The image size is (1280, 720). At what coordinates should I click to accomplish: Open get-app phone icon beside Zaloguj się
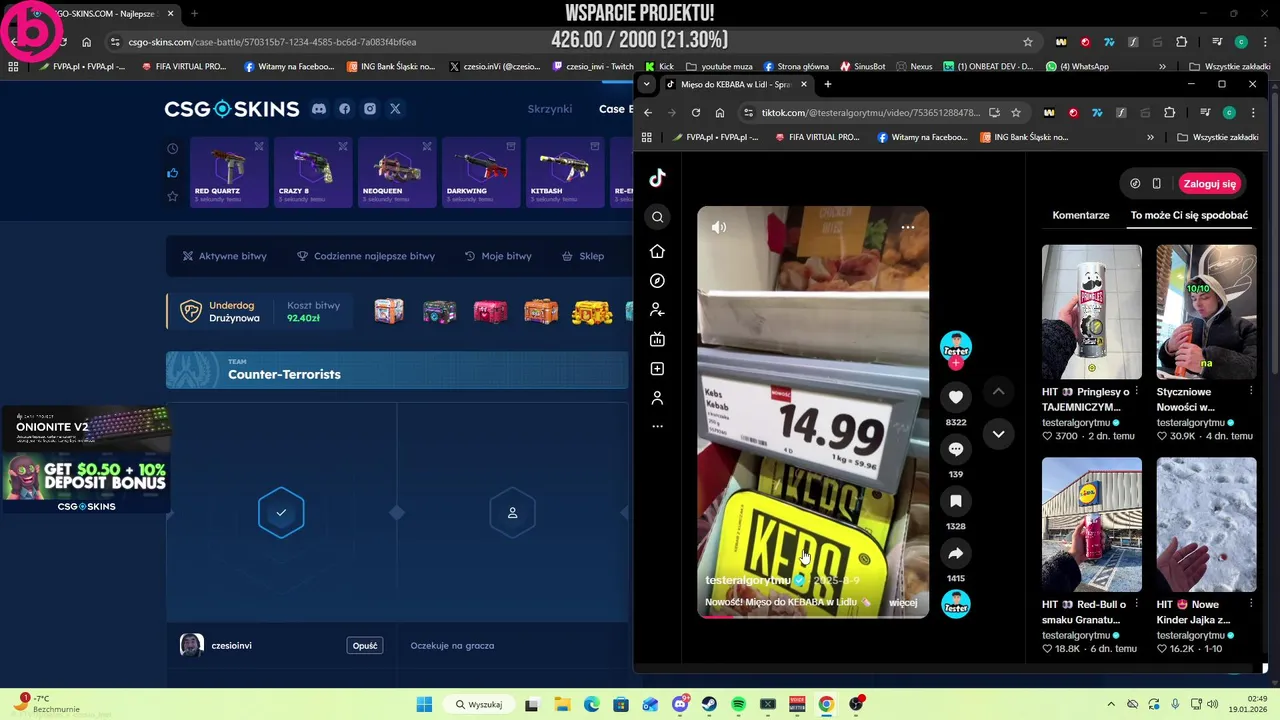point(1156,184)
